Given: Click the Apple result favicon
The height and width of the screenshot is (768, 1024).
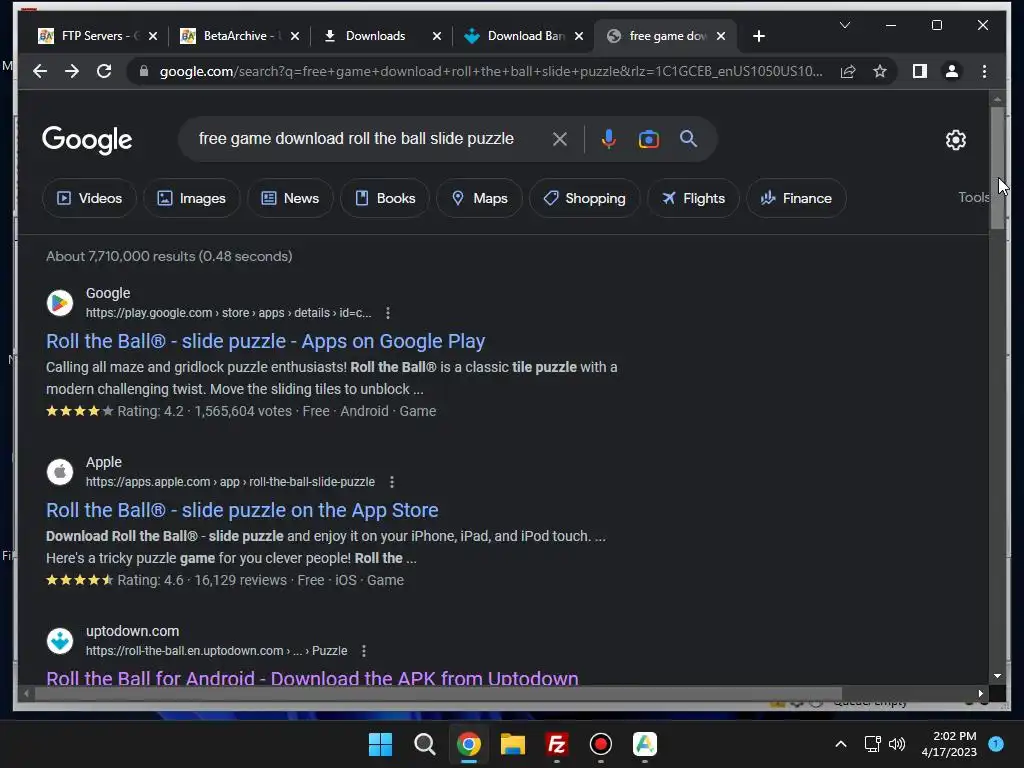Looking at the screenshot, I should pyautogui.click(x=59, y=472).
